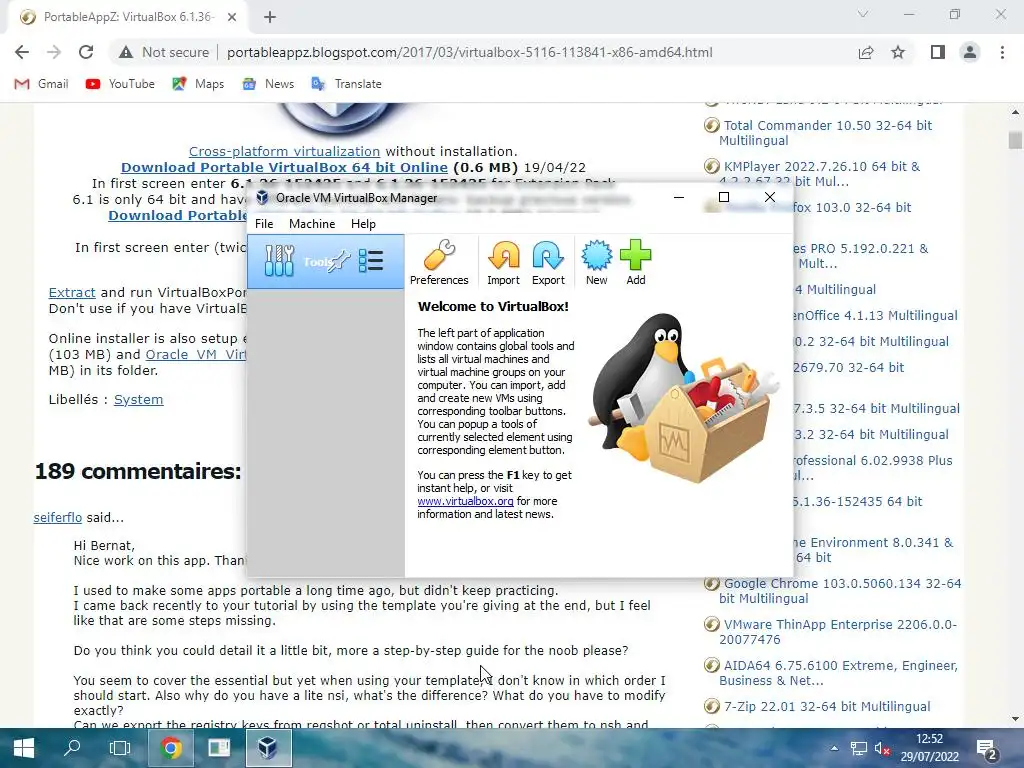The width and height of the screenshot is (1024, 768).
Task: Share this page icon in Chrome
Action: point(866,52)
